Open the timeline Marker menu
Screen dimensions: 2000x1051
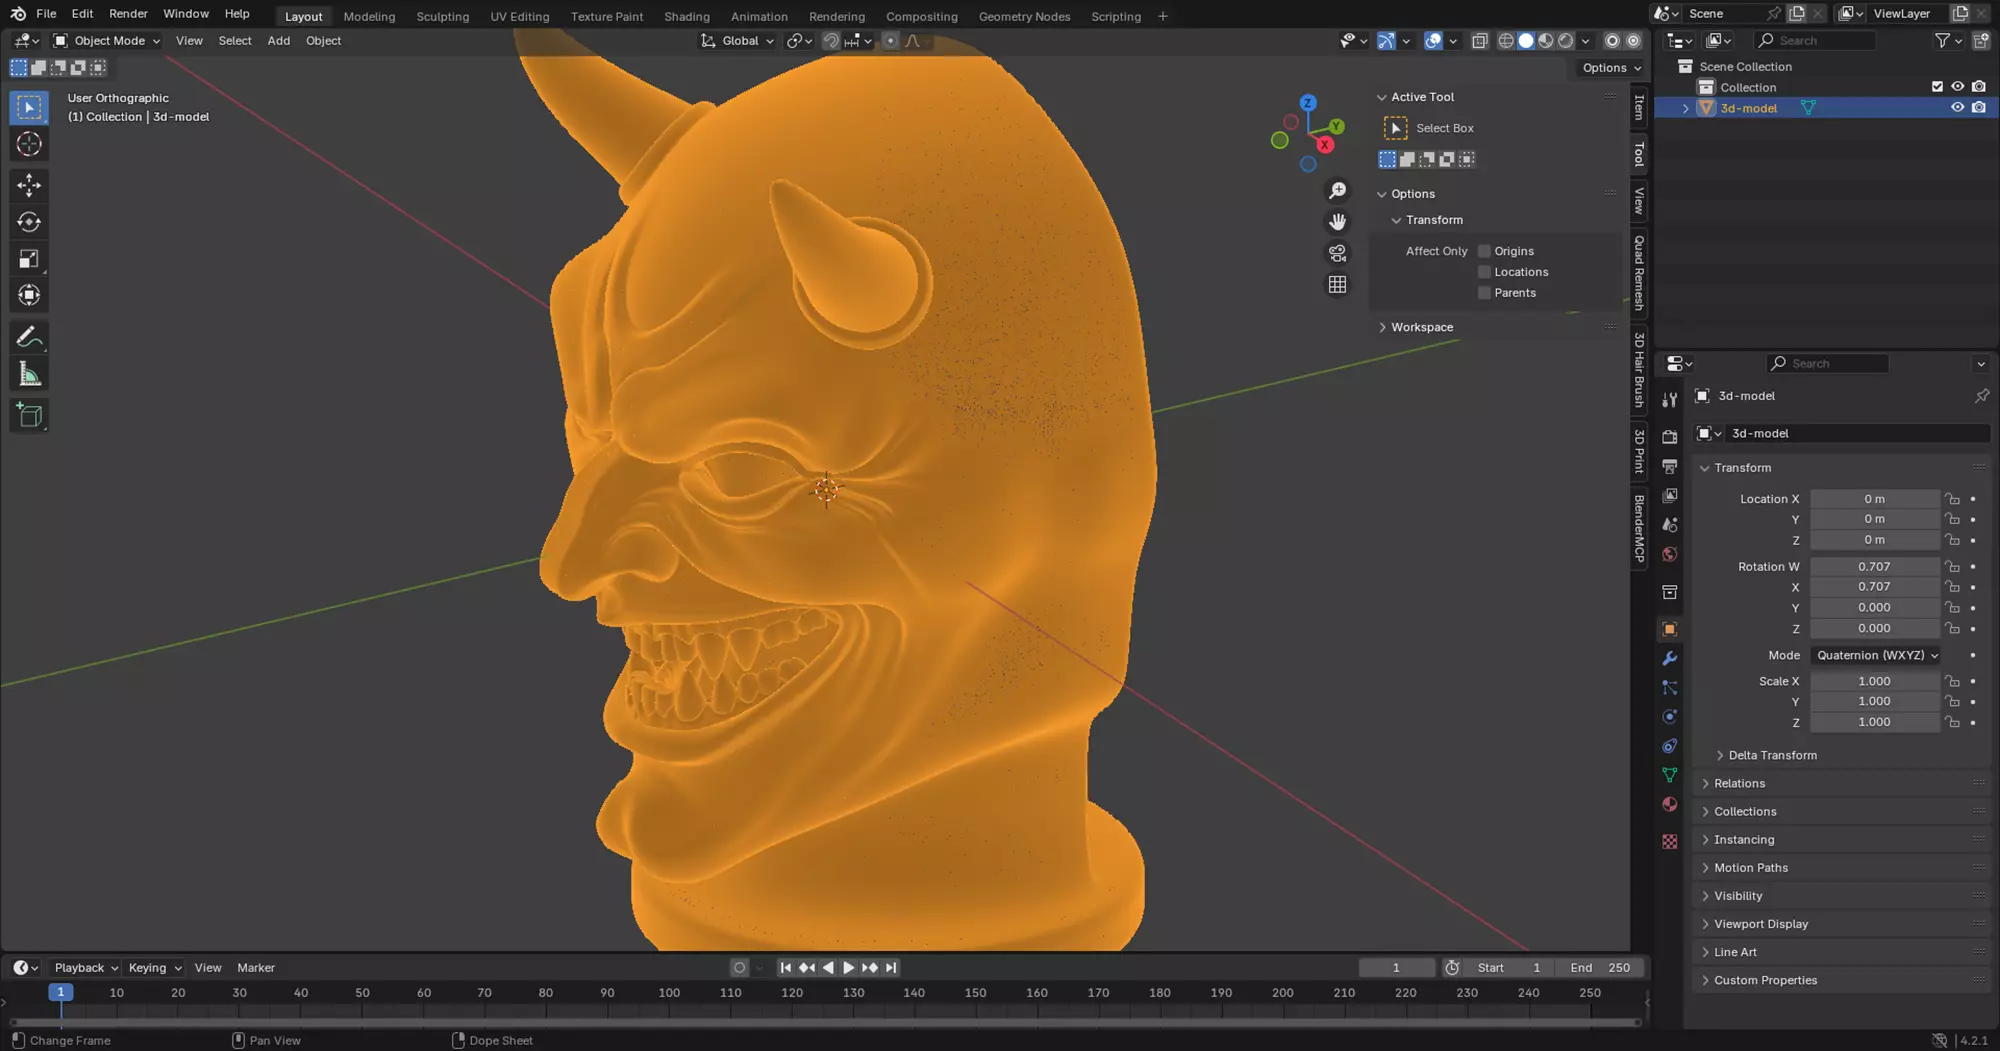pos(255,968)
